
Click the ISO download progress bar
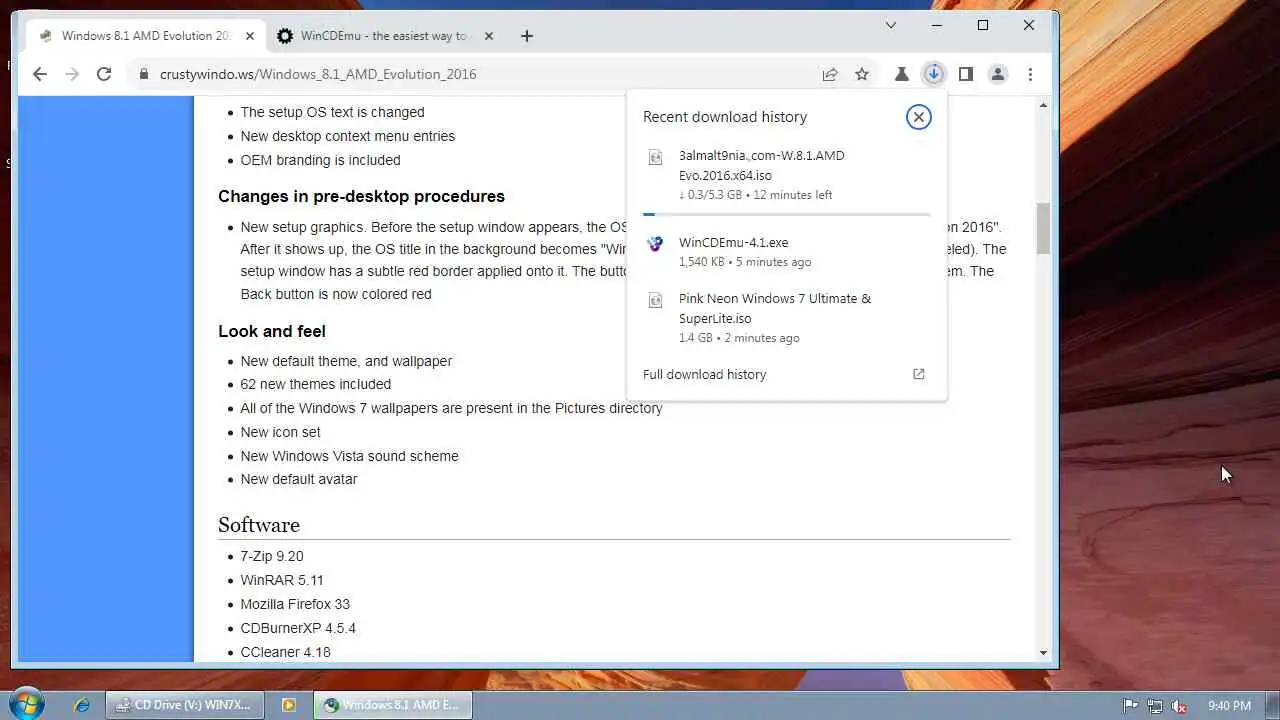click(787, 214)
